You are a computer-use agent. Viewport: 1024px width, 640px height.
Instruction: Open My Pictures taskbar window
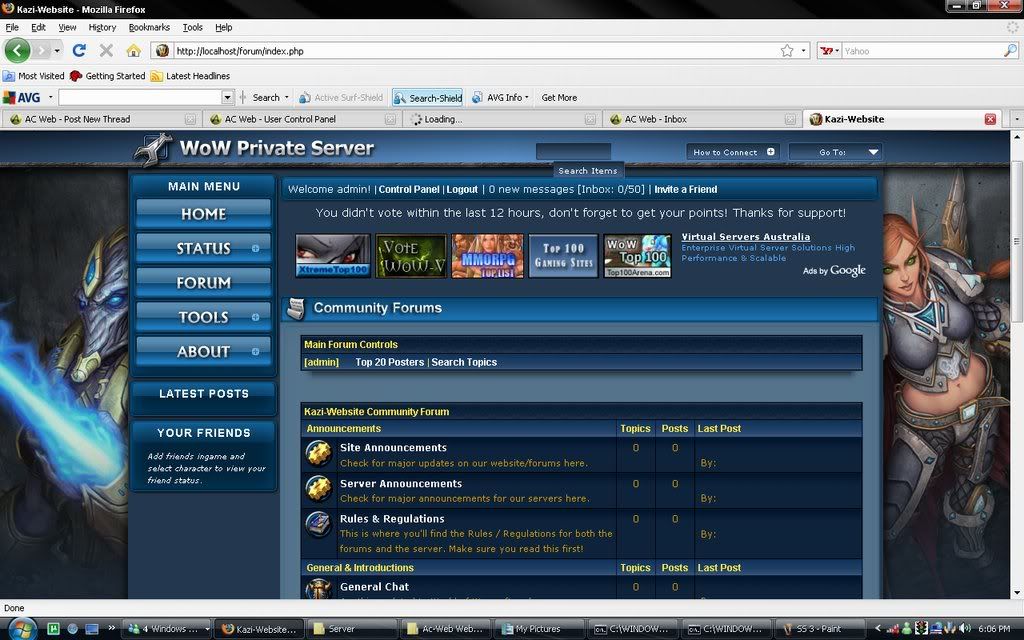pyautogui.click(x=538, y=629)
